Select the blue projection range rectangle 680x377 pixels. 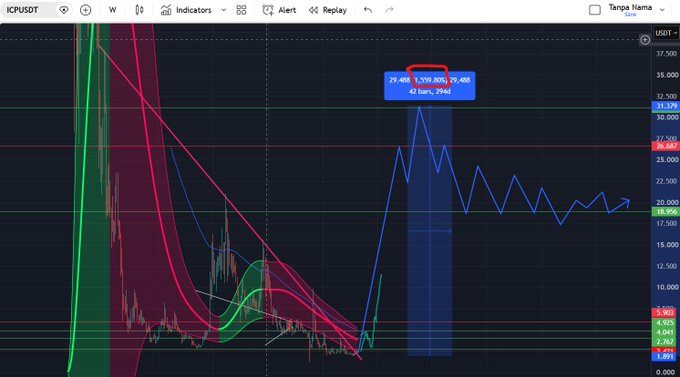coord(429,231)
